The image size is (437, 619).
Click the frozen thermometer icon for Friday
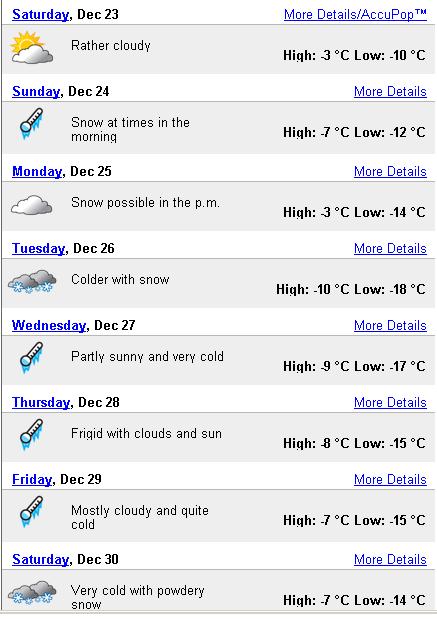[x=32, y=512]
